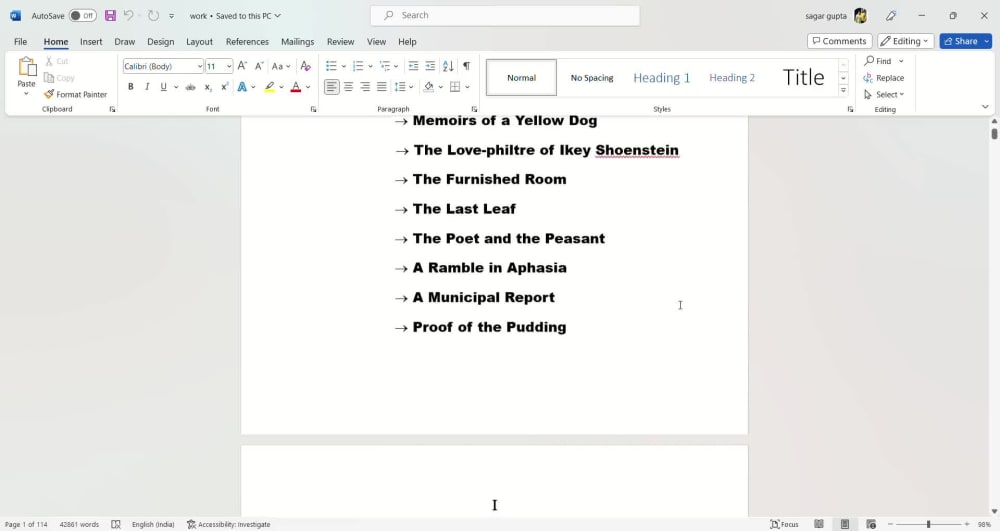Apply Superscript formatting
1000x531 pixels.
point(224,87)
